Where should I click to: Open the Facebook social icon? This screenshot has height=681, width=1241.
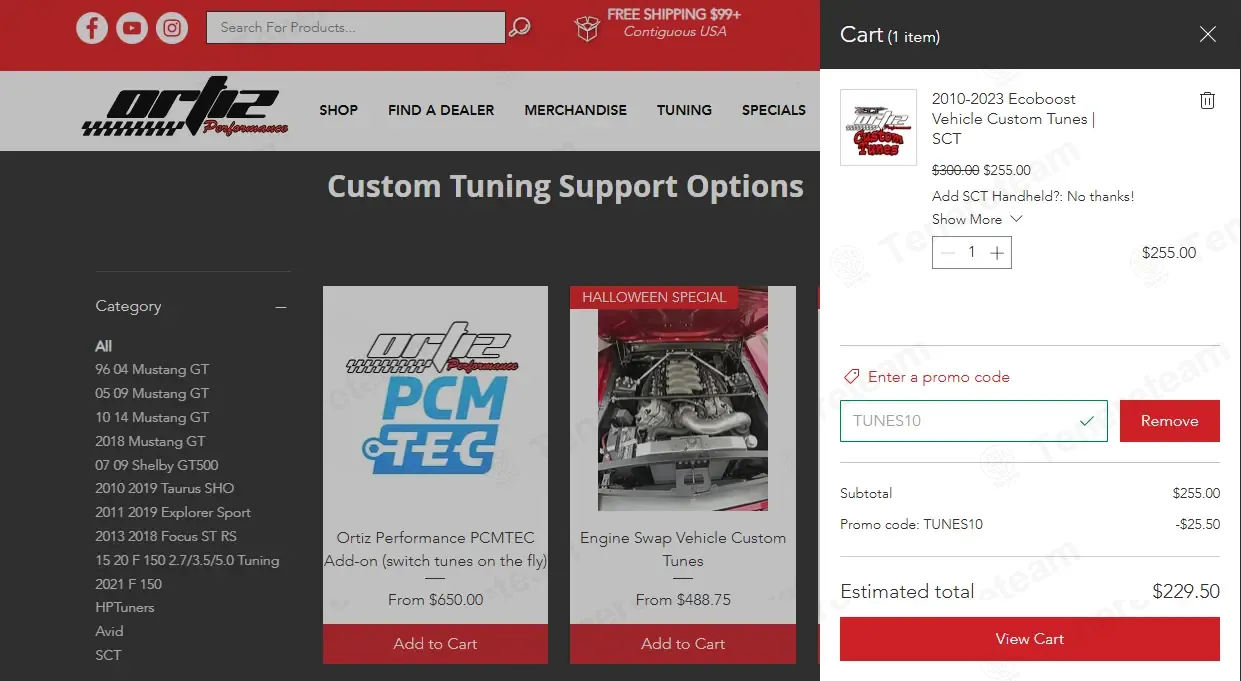[92, 28]
